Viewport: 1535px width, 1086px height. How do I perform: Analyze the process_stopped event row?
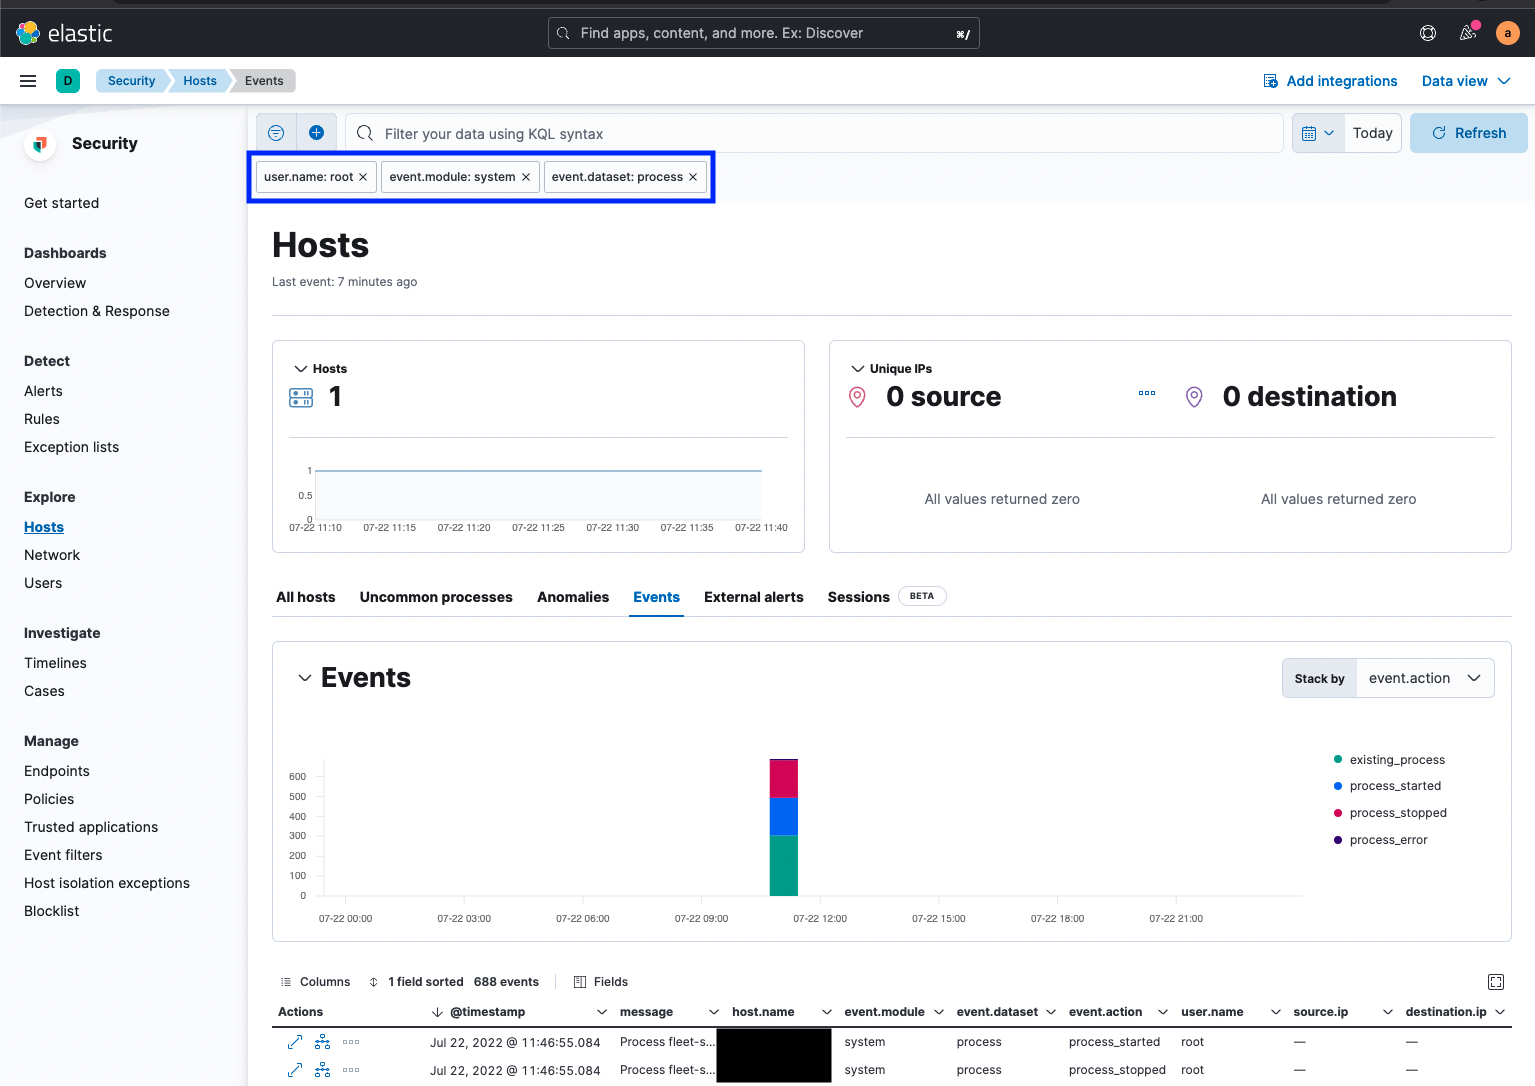(x=322, y=1070)
